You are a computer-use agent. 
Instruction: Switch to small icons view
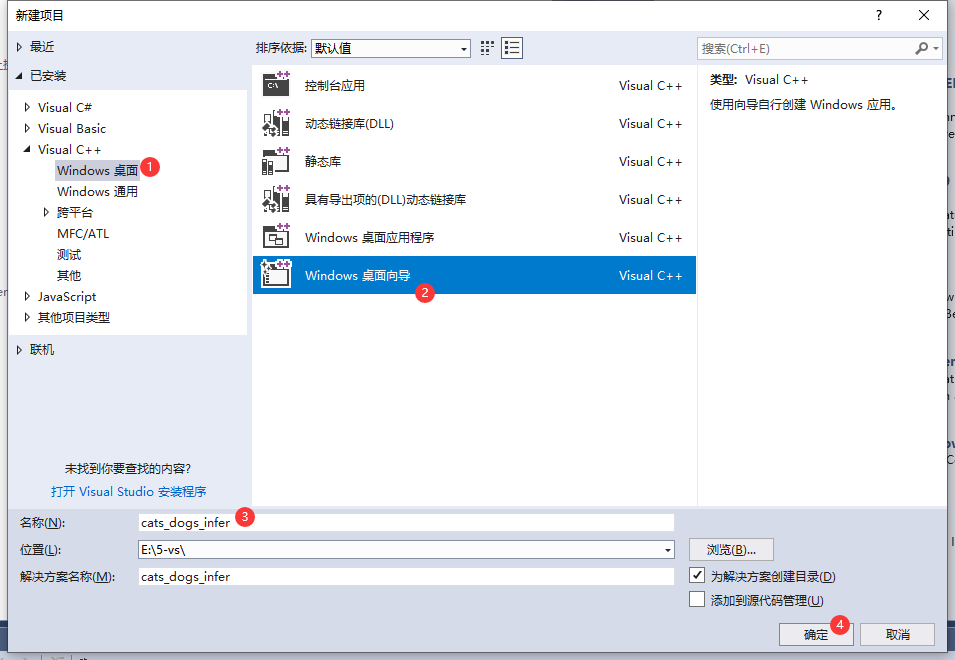pyautogui.click(x=487, y=48)
